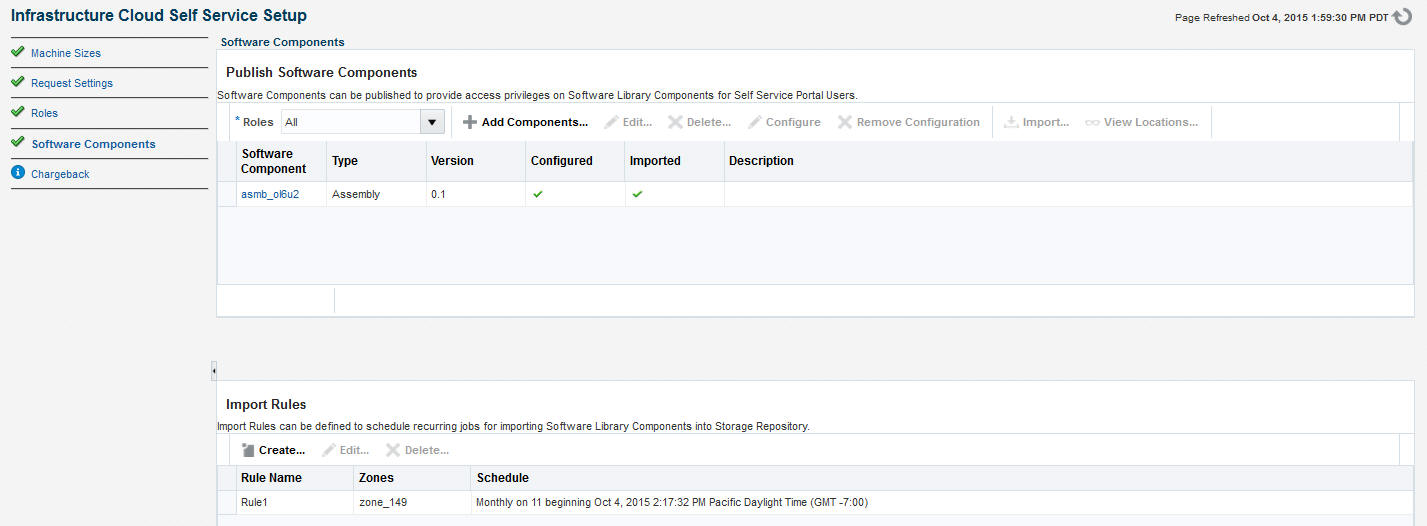Click the Configured checkmark for asmb_ol6u2
This screenshot has width=1427, height=526.
pyautogui.click(x=538, y=194)
